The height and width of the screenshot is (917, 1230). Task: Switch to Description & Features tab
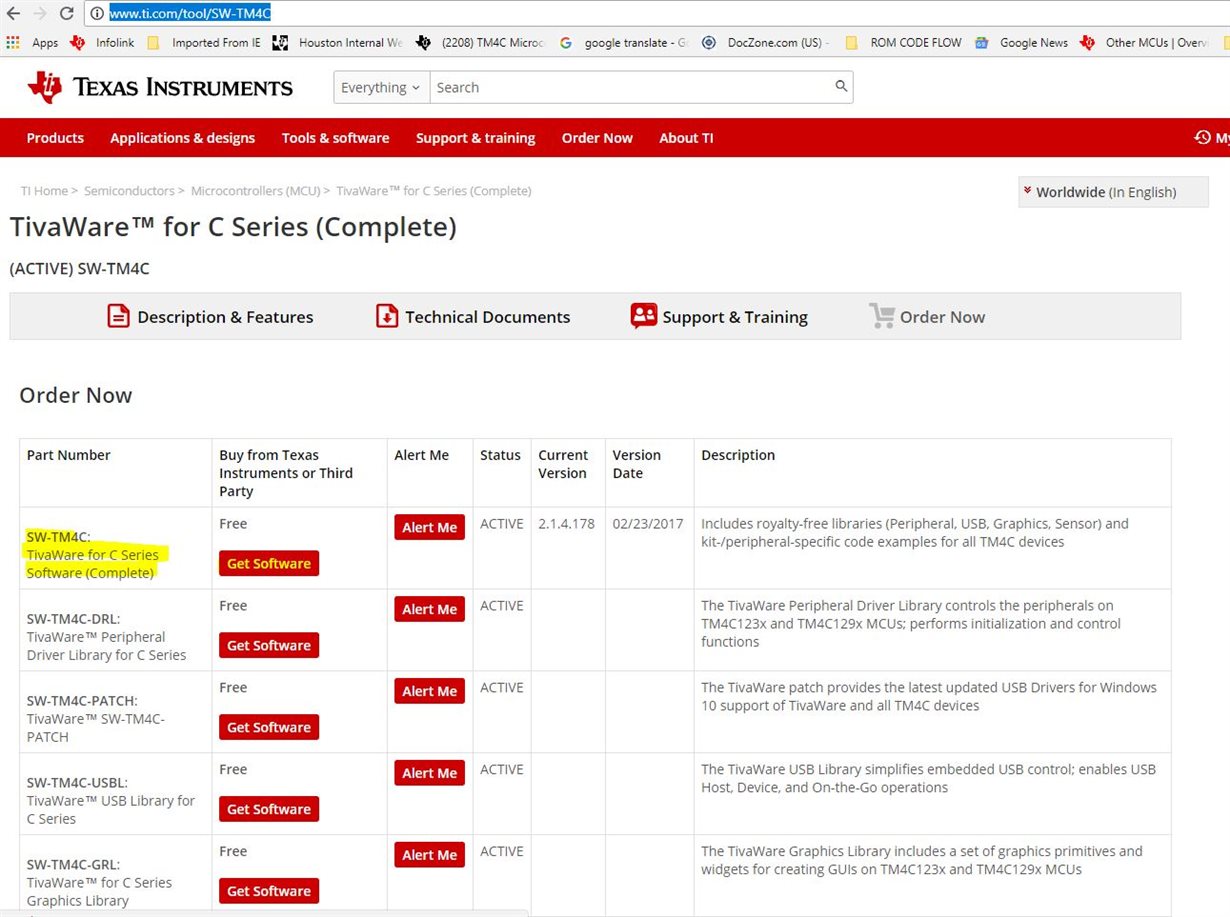coord(210,317)
